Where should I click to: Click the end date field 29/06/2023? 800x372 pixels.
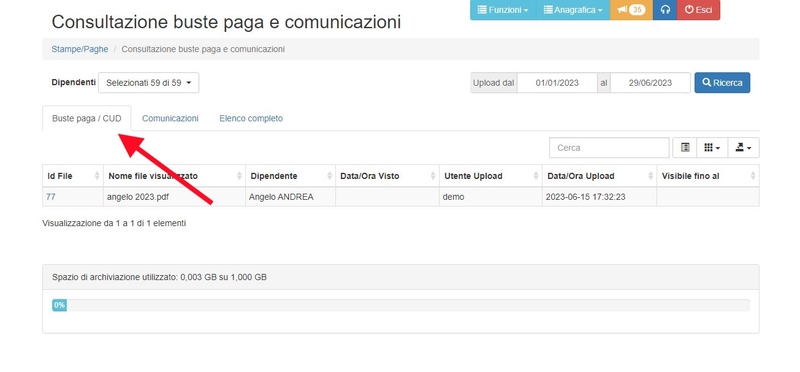pyautogui.click(x=650, y=83)
